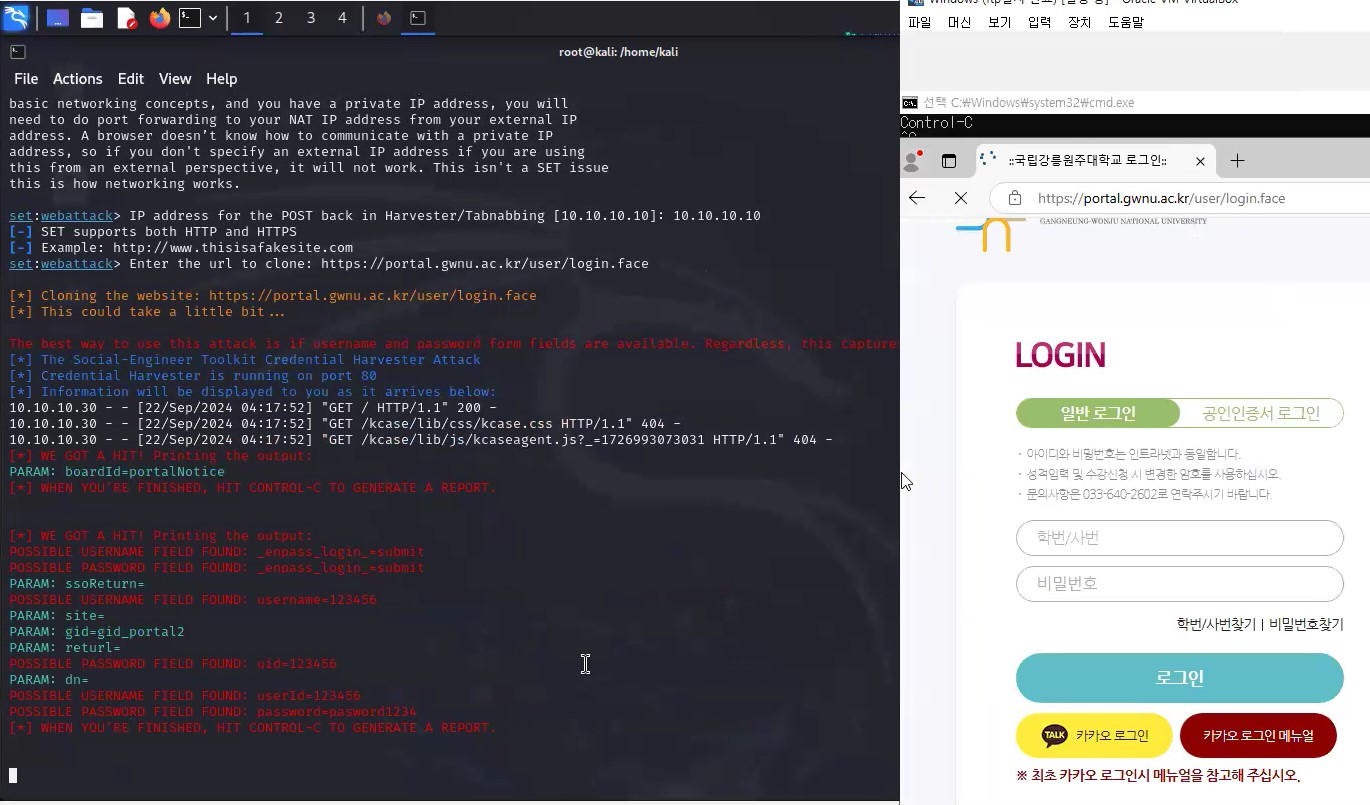
Task: Open a new Edge tab with plus
Action: [x=1237, y=161]
